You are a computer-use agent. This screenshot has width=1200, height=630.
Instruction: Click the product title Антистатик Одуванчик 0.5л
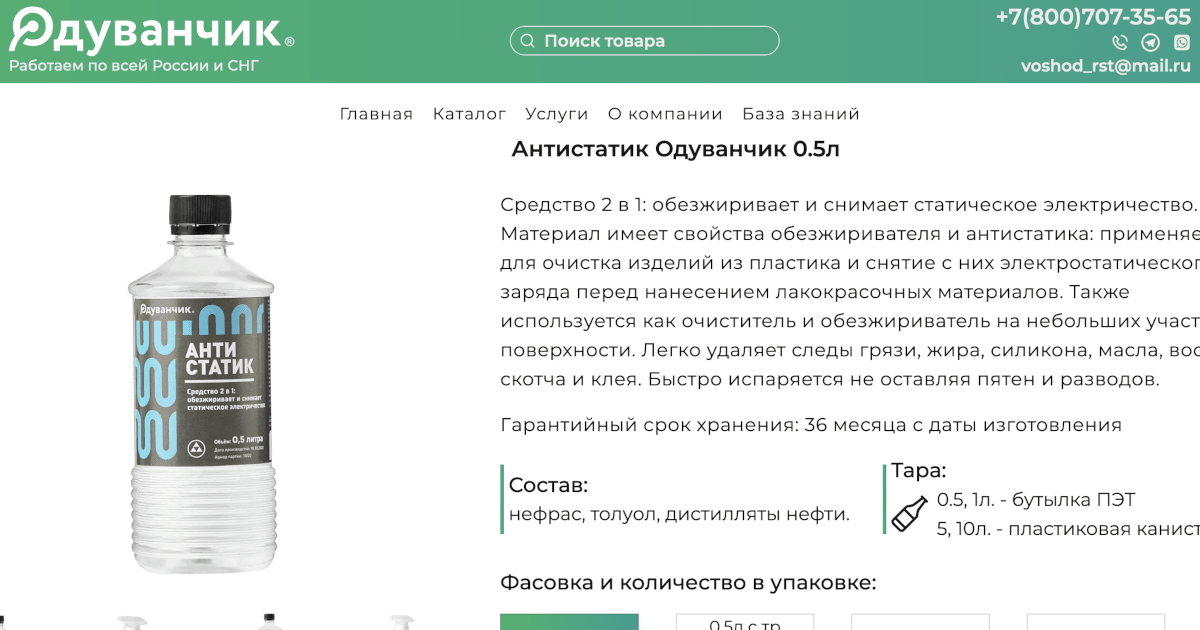click(676, 149)
